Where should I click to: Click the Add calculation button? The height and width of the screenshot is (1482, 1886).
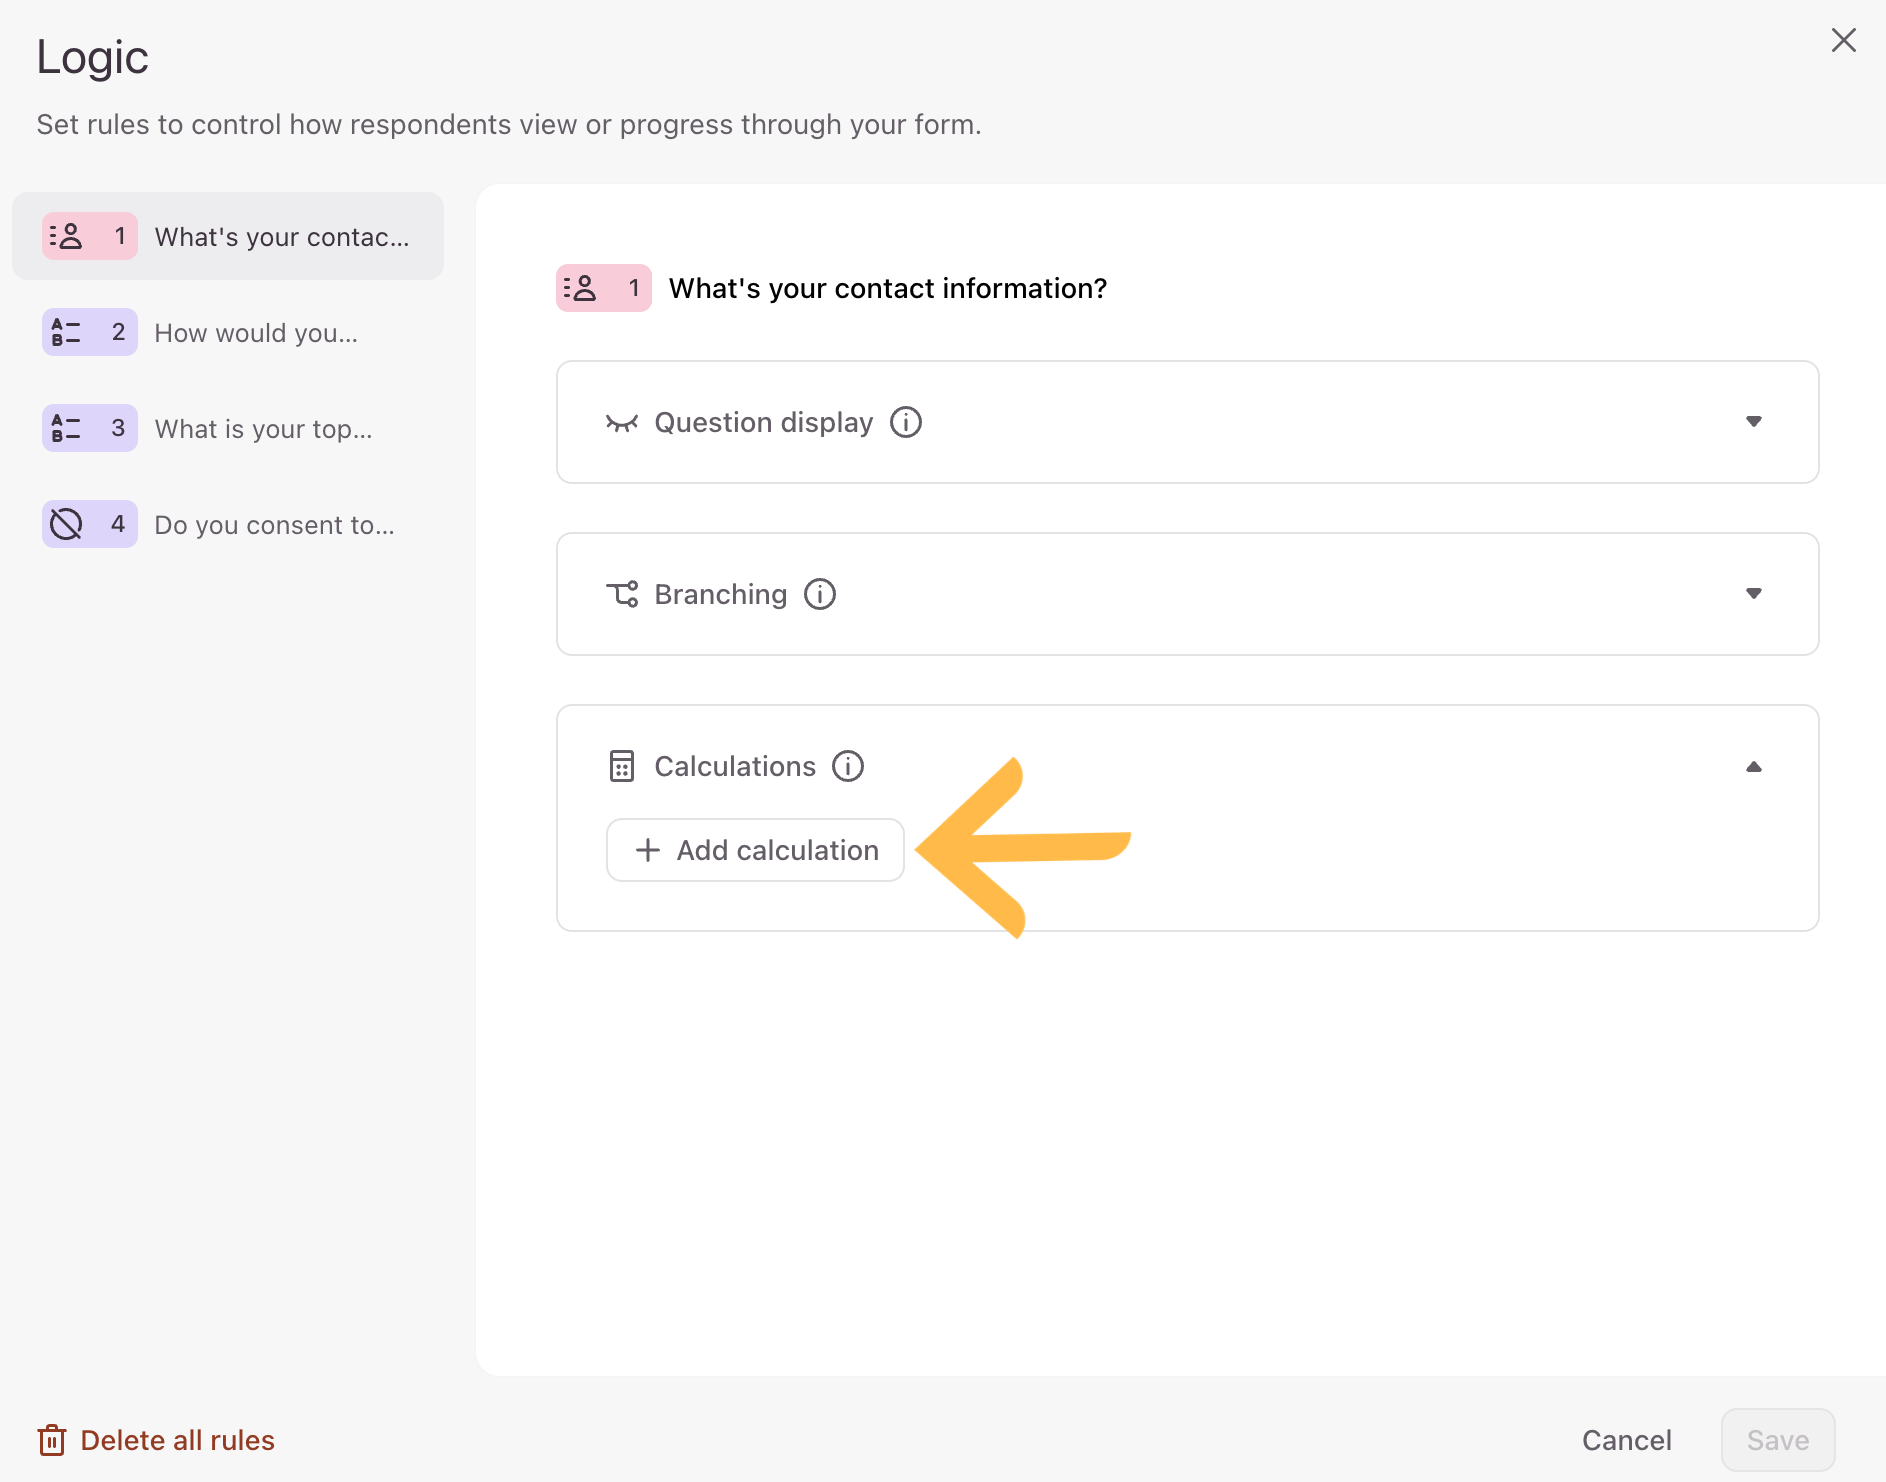755,850
